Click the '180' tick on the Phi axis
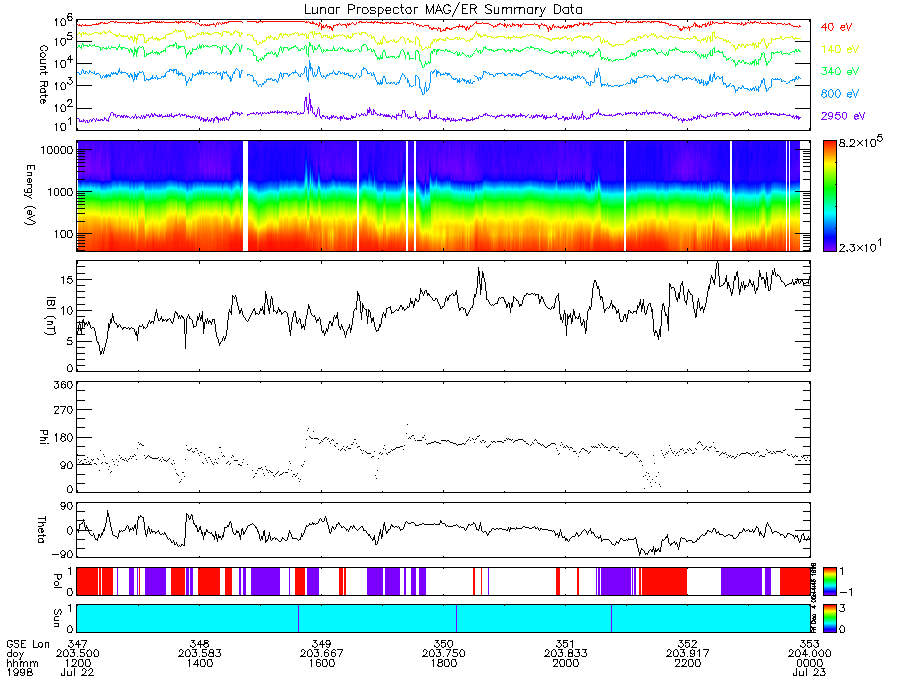The height and width of the screenshot is (700, 900). 63,438
